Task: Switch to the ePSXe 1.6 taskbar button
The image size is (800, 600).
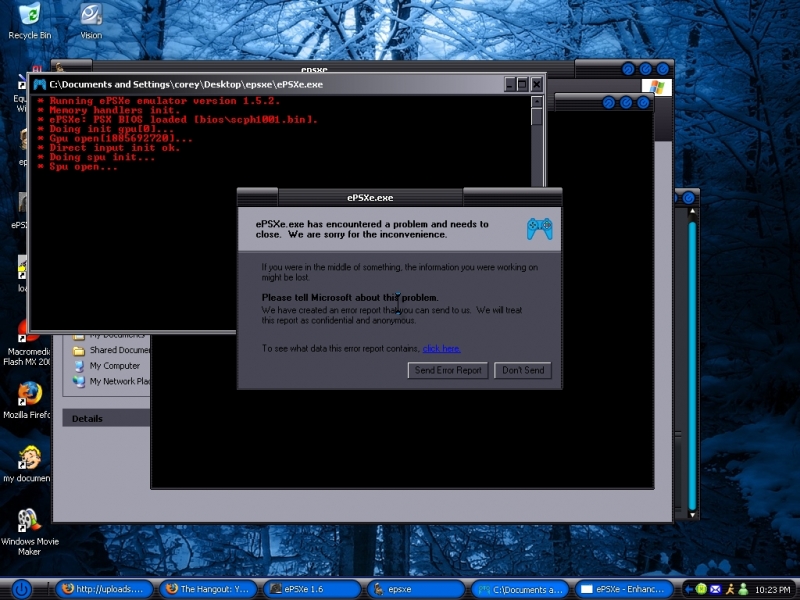Action: 312,589
